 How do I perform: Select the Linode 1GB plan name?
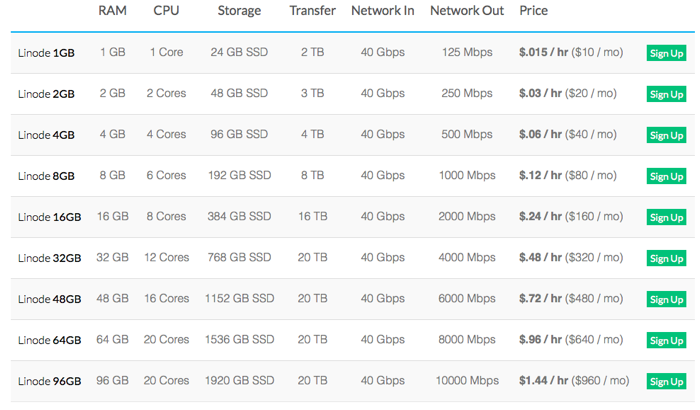click(x=46, y=53)
